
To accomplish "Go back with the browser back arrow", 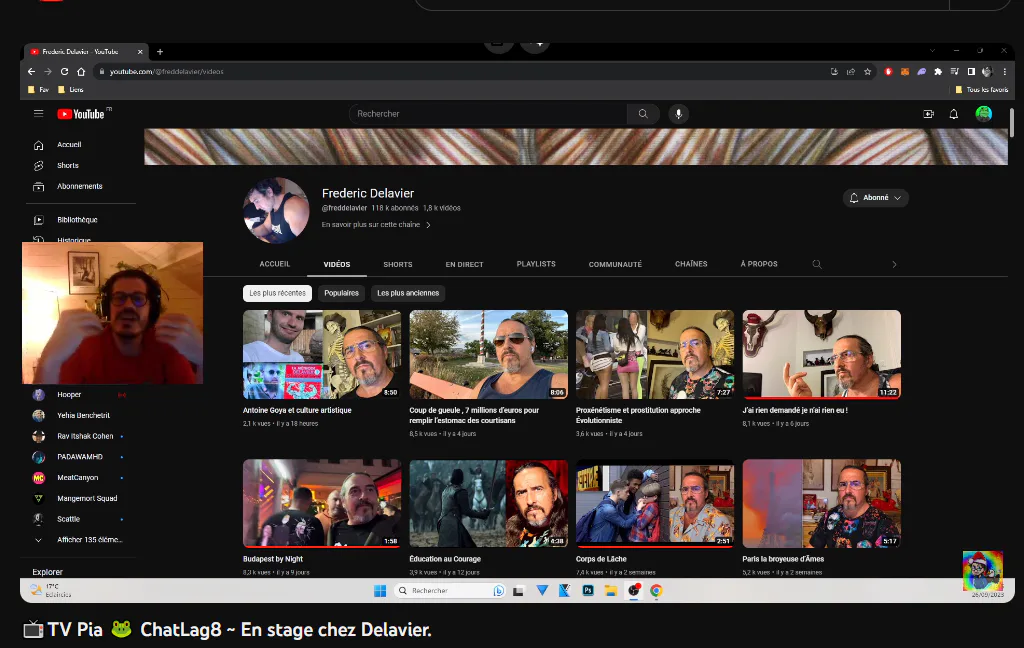I will [31, 72].
